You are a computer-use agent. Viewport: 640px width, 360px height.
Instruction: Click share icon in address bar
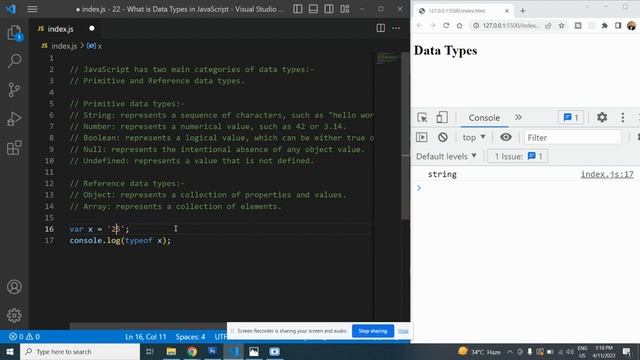coord(548,25)
